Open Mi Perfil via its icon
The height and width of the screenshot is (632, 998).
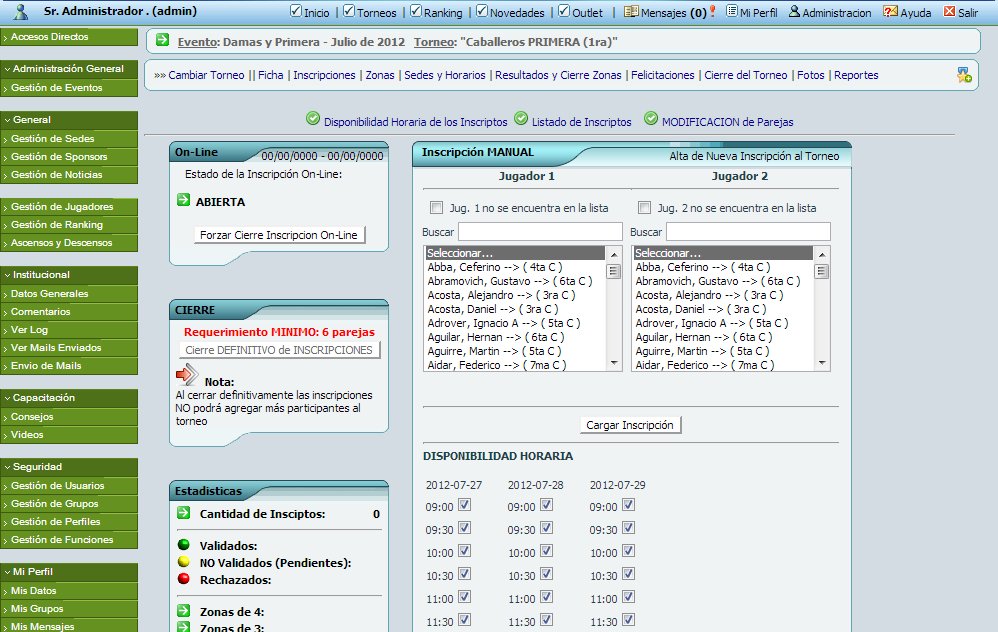(732, 12)
